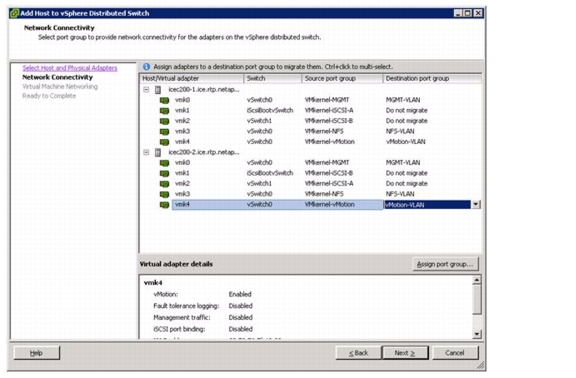Select the Ready to Complete wizard step
This screenshot has width=576, height=378.
point(49,96)
